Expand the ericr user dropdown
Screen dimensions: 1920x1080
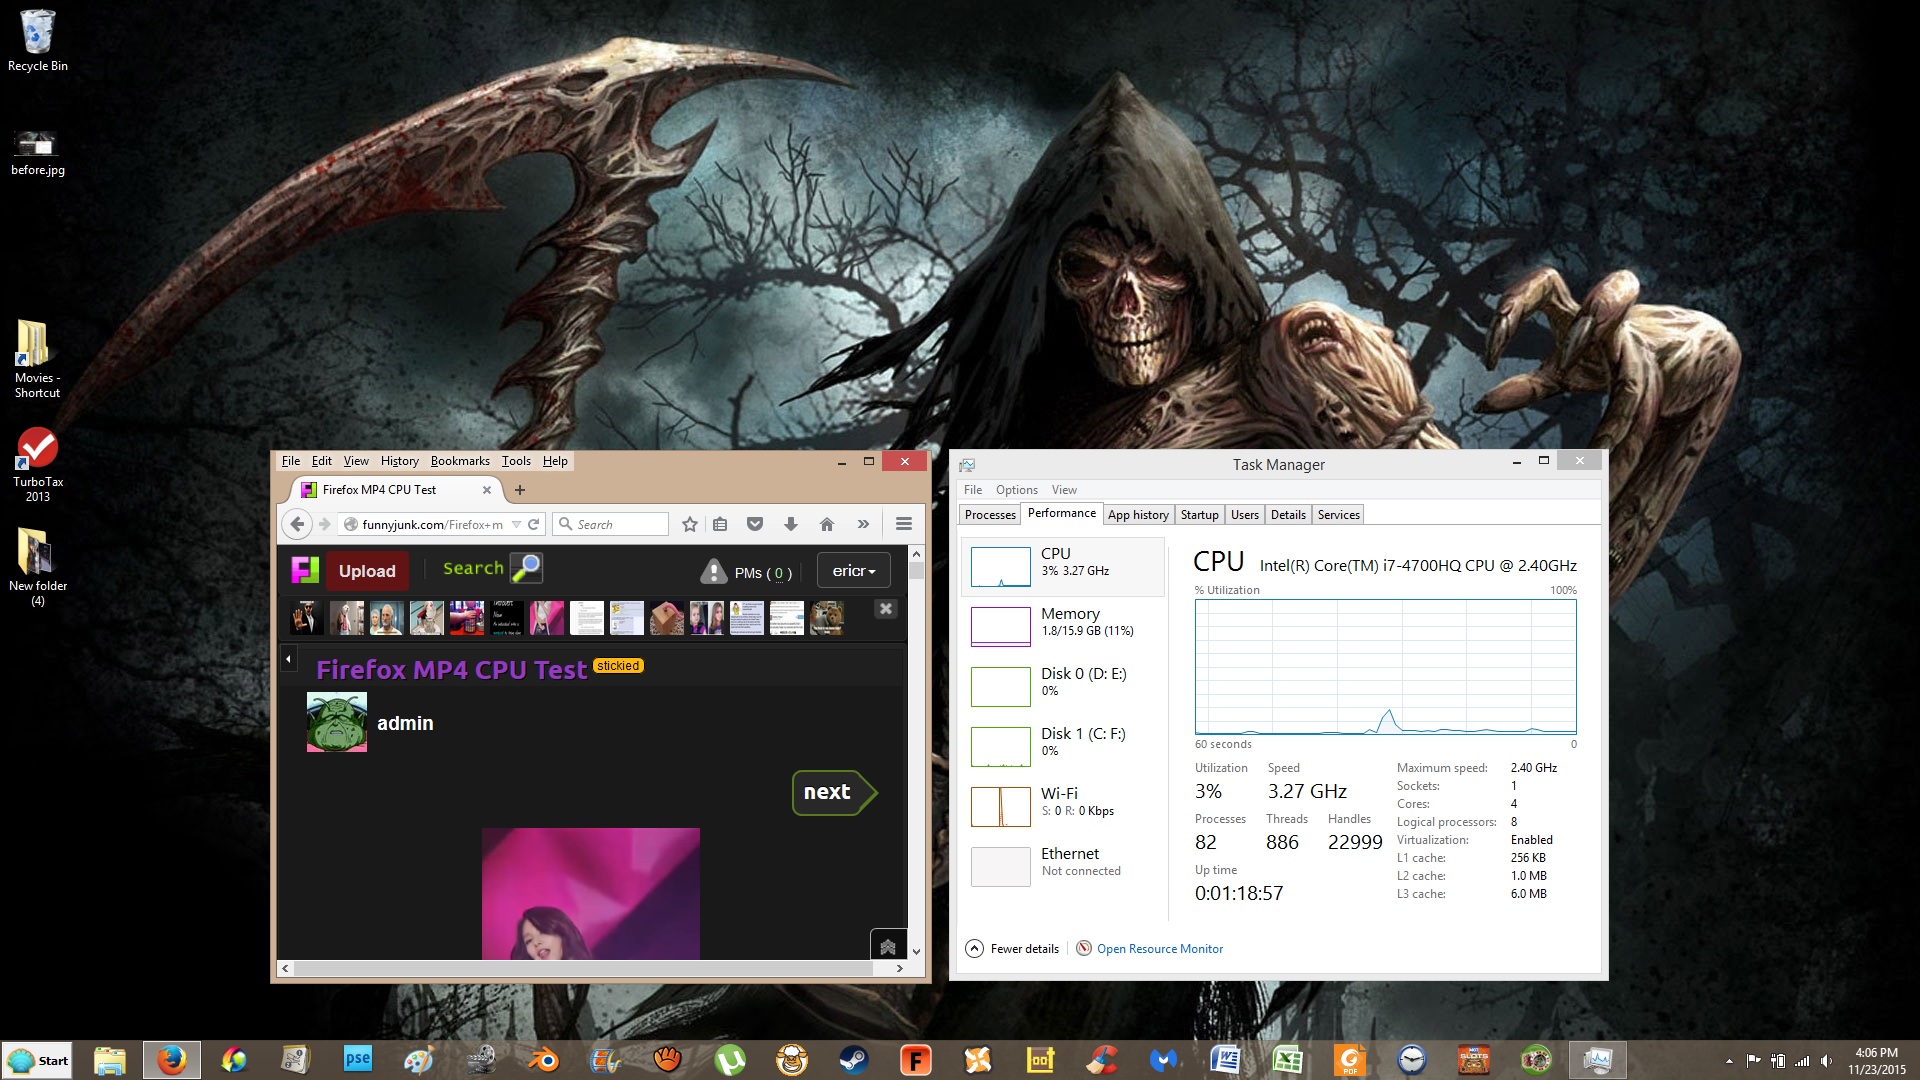[853, 571]
